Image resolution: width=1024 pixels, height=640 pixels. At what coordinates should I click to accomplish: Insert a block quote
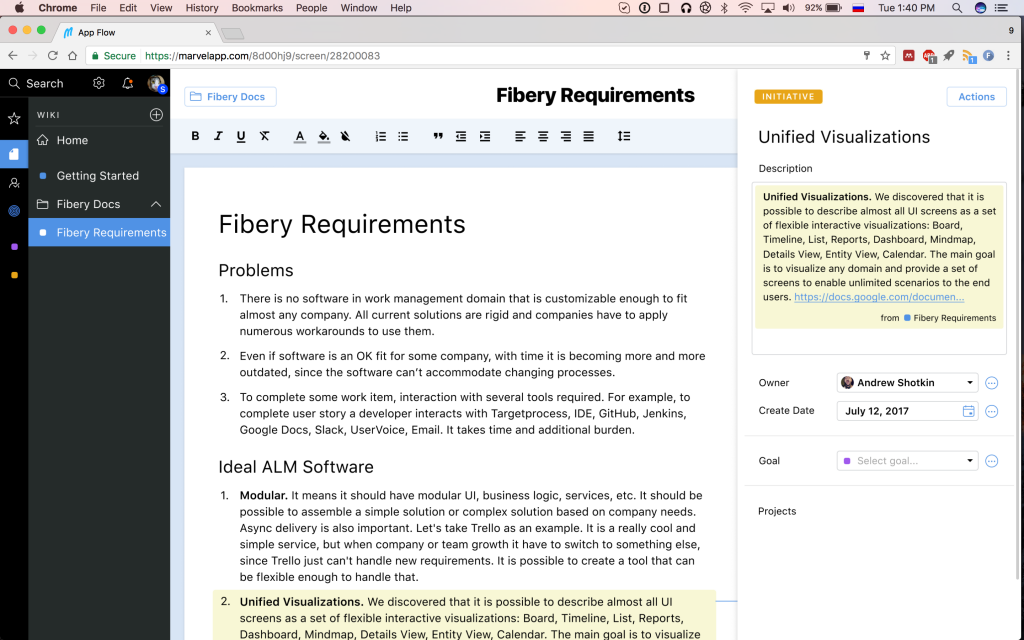[x=438, y=136]
